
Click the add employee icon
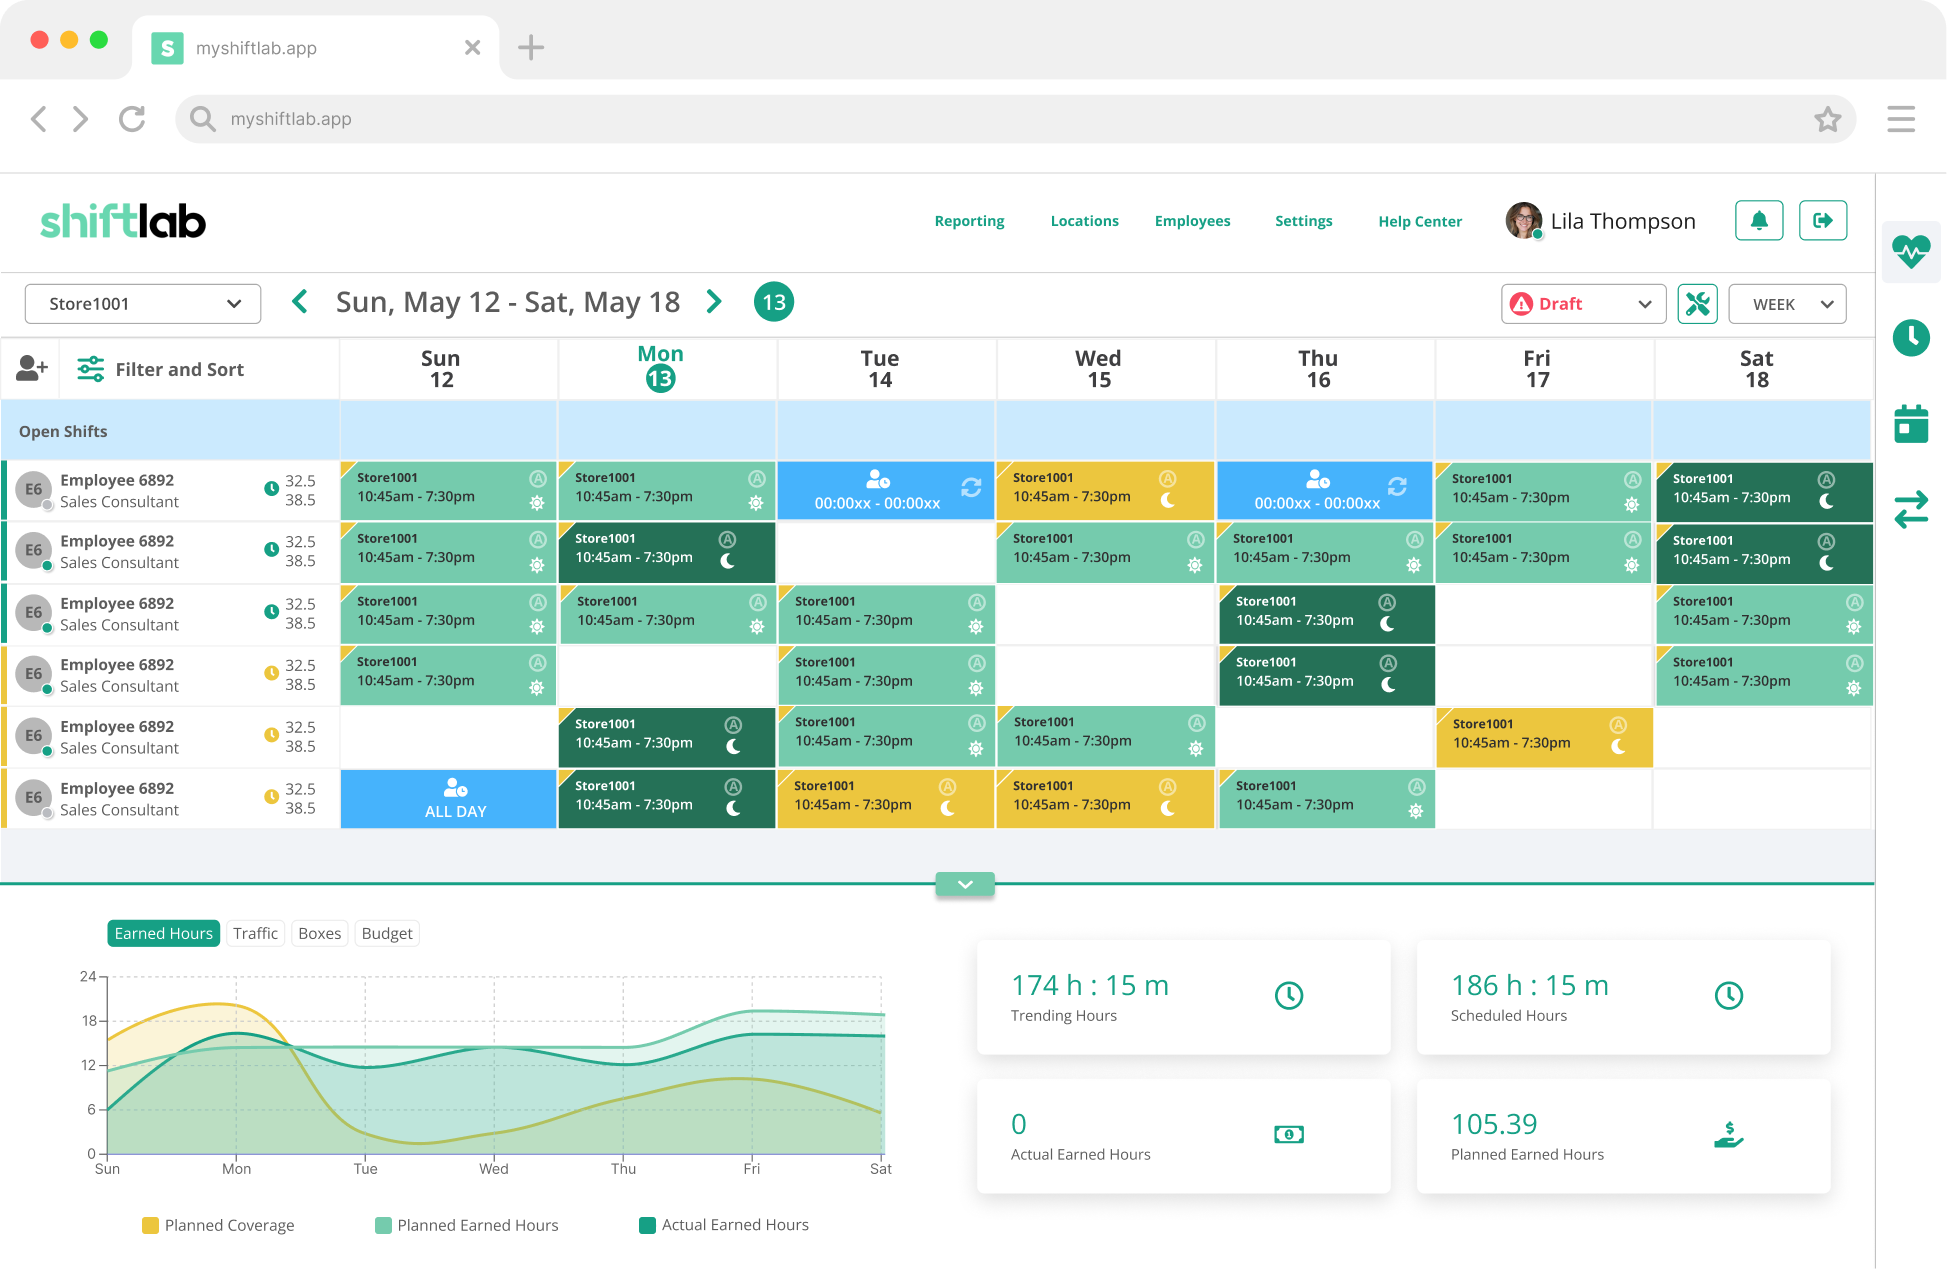(31, 369)
